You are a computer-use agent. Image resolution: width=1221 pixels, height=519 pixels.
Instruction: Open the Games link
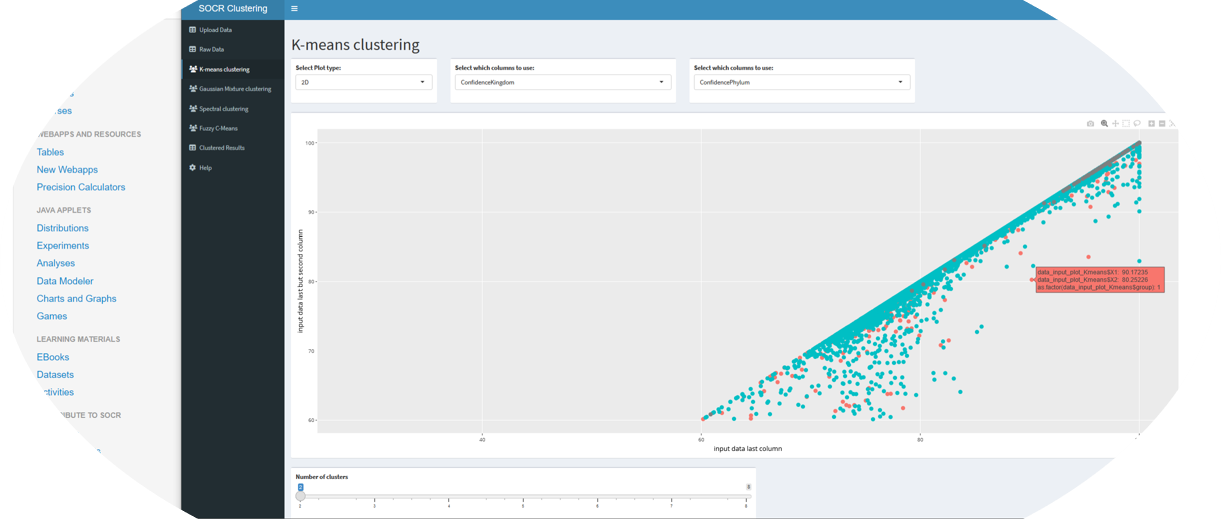click(52, 316)
